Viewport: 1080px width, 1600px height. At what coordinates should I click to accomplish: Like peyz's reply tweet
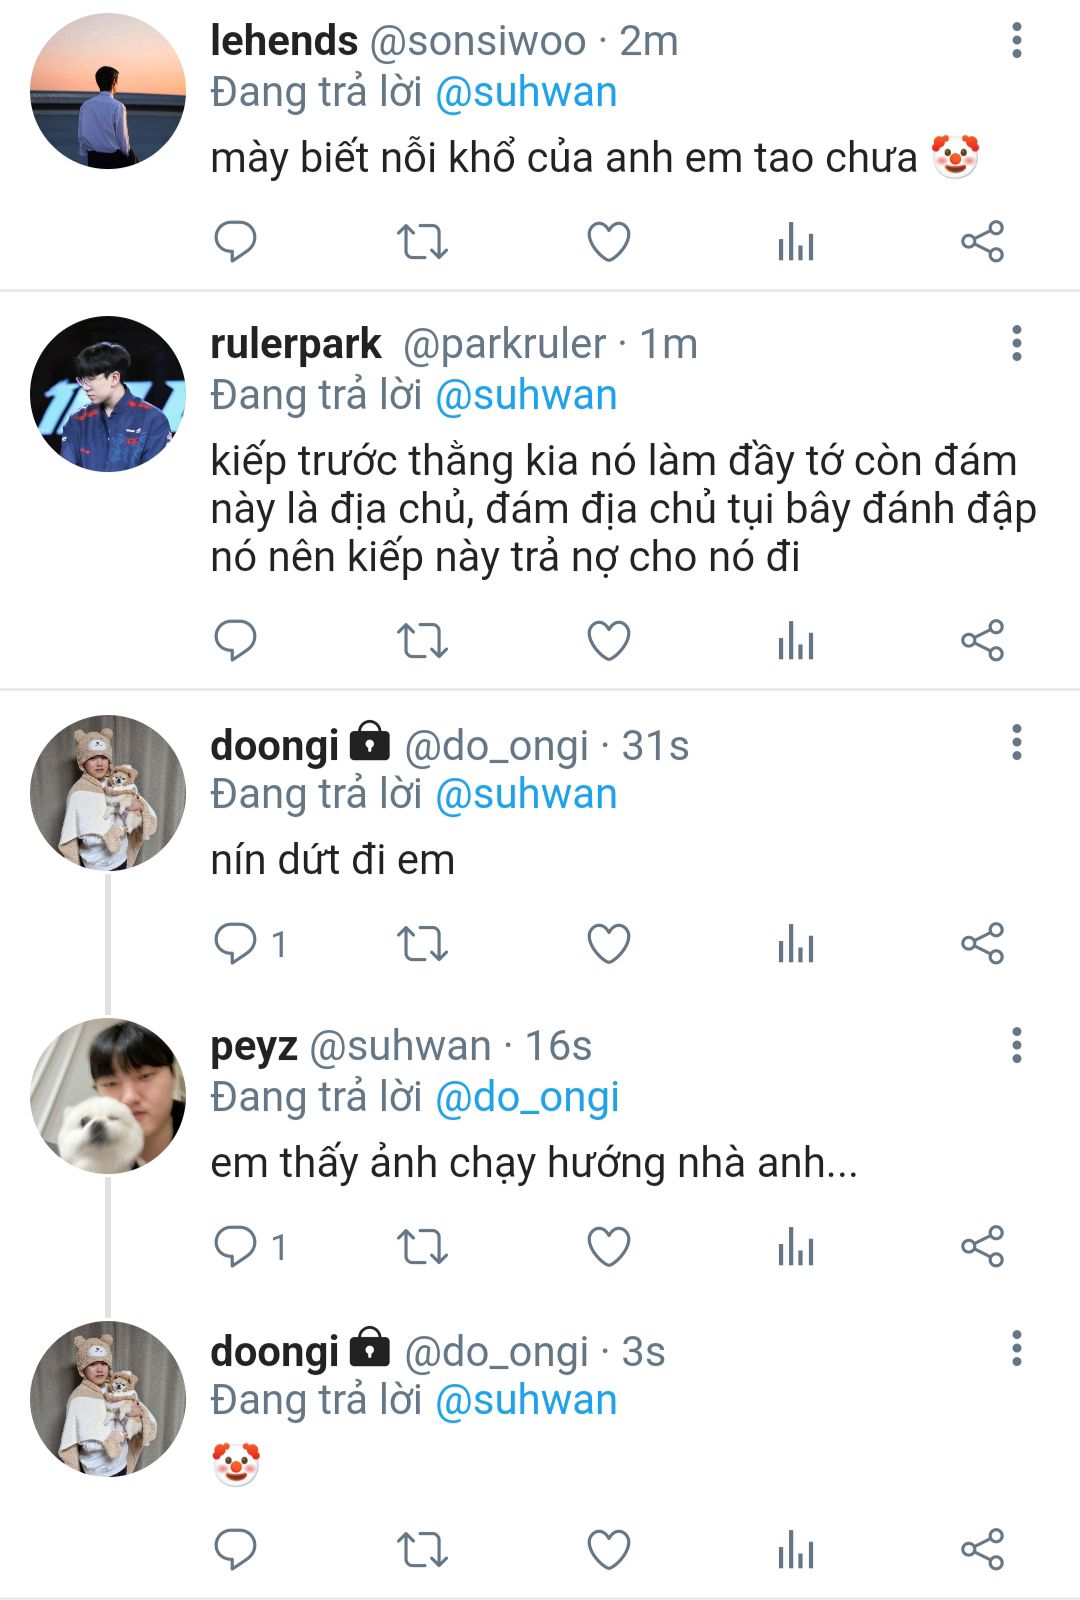tap(608, 1247)
